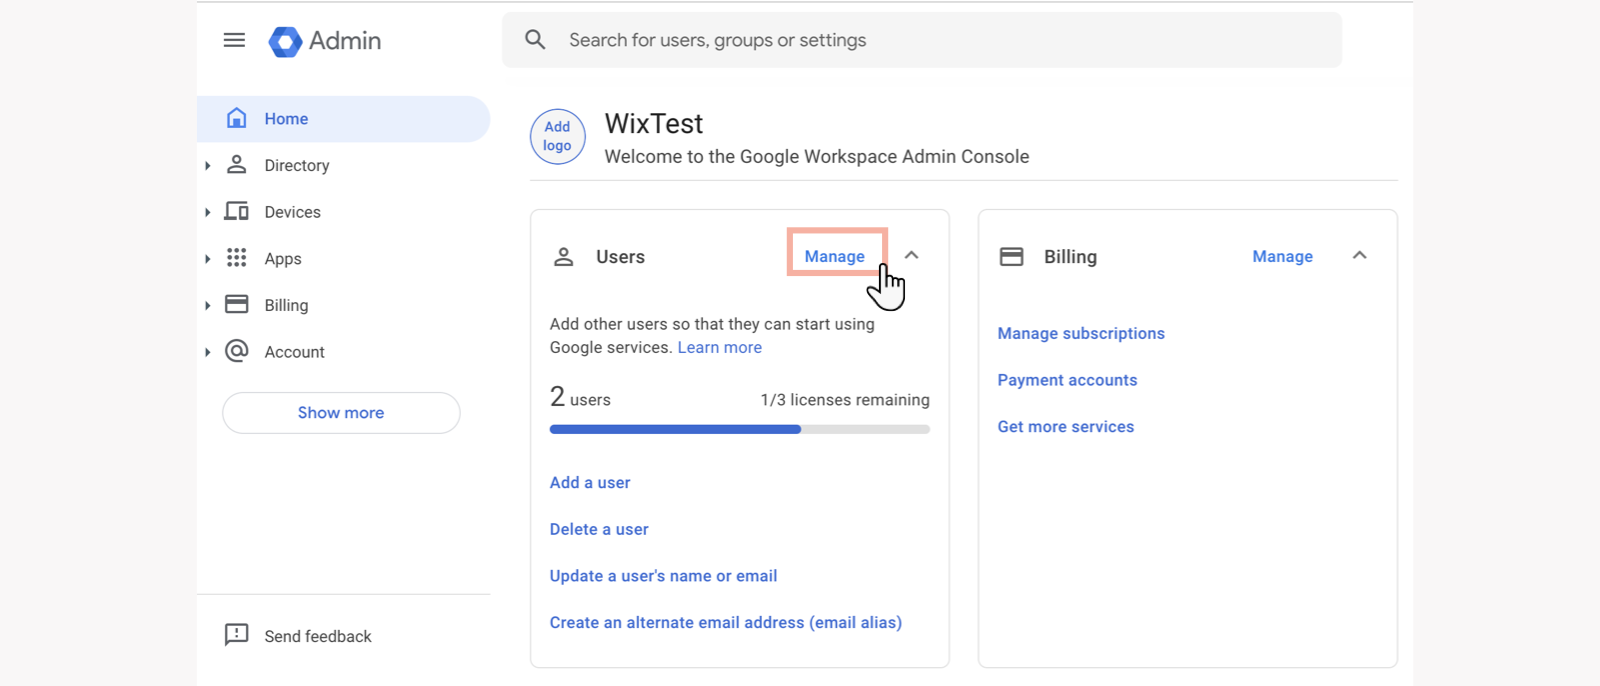Collapse the Users card chevron
This screenshot has width=1600, height=686.
coord(911,256)
